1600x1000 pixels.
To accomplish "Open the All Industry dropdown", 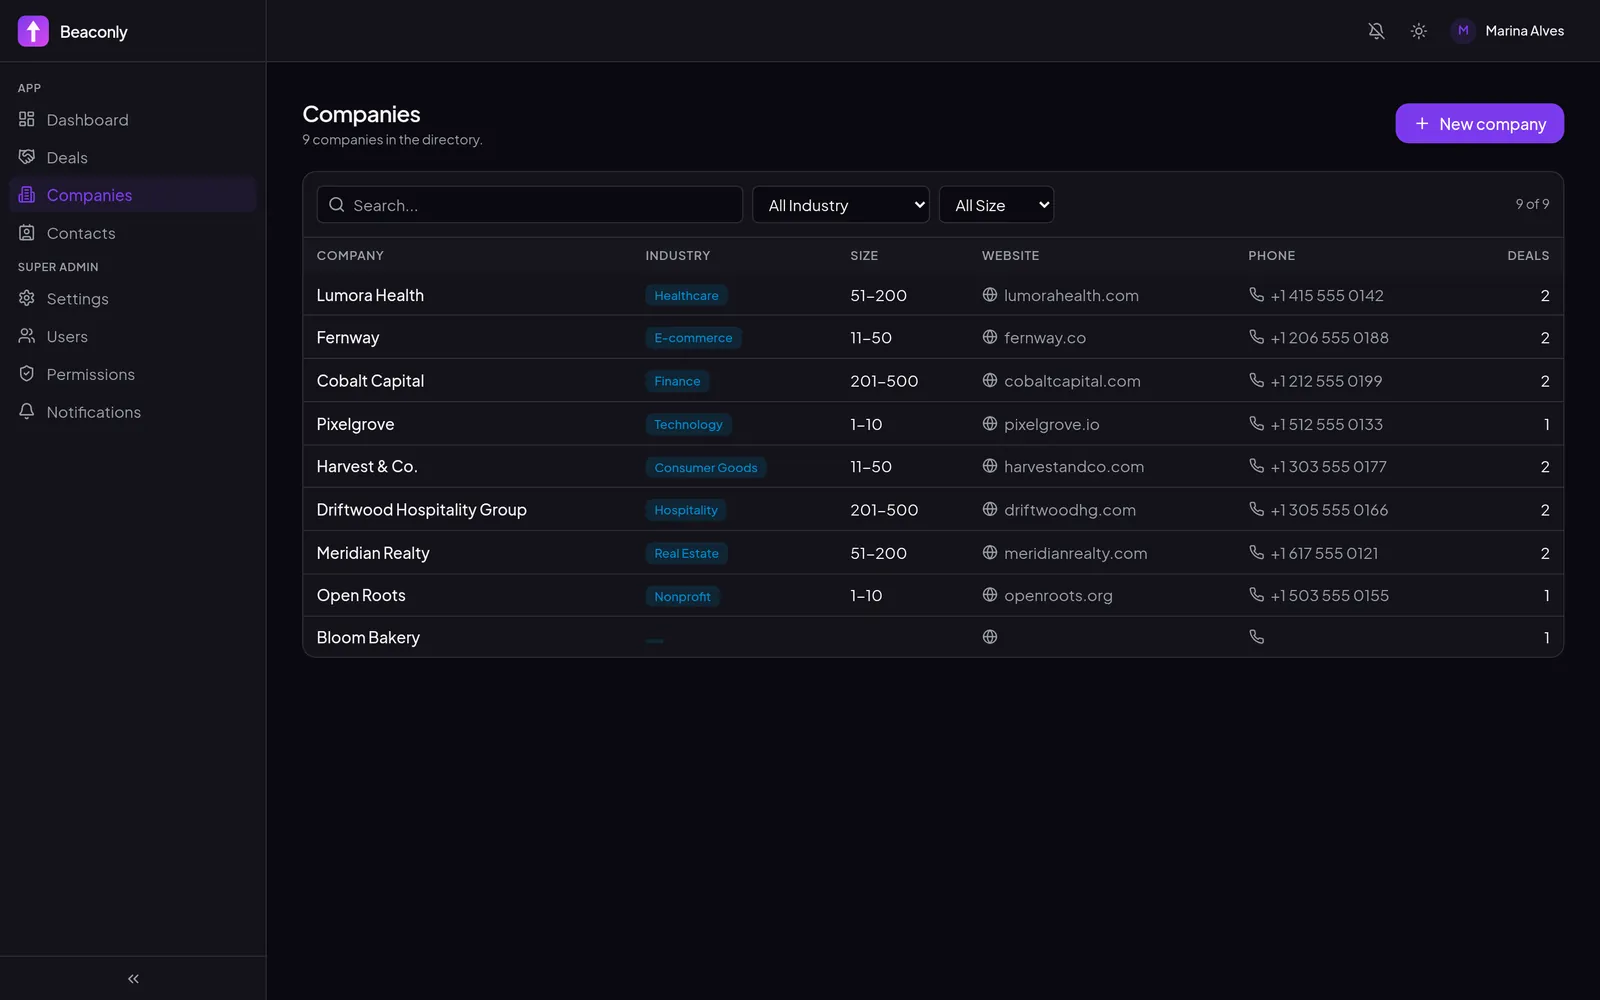I will (841, 205).
